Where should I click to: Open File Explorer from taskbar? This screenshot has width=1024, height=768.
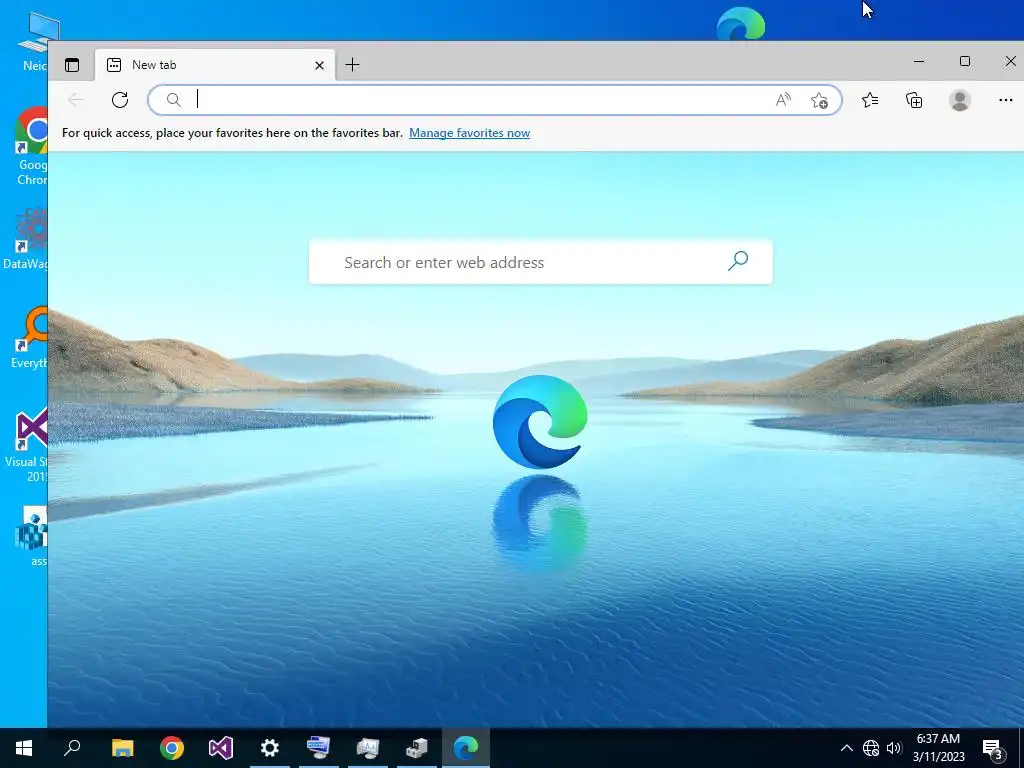point(122,748)
